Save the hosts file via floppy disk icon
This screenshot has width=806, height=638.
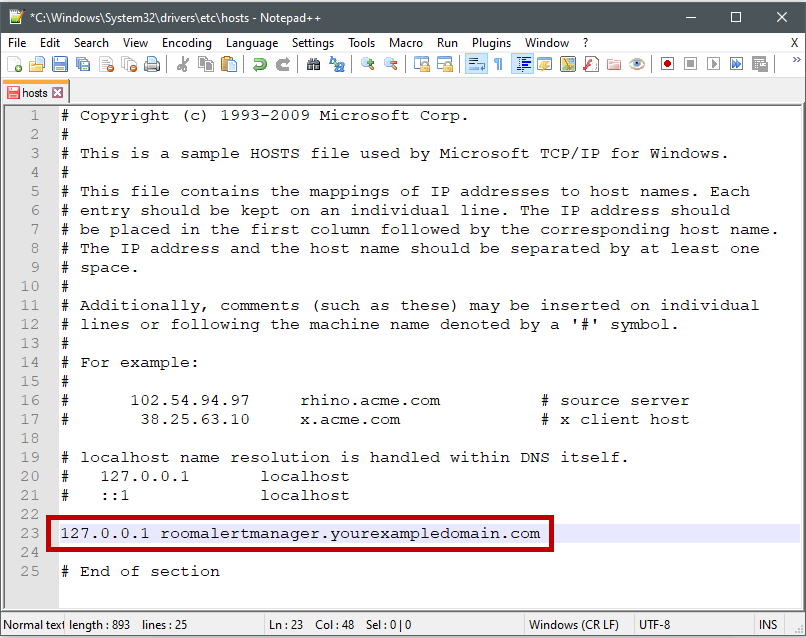[x=59, y=64]
